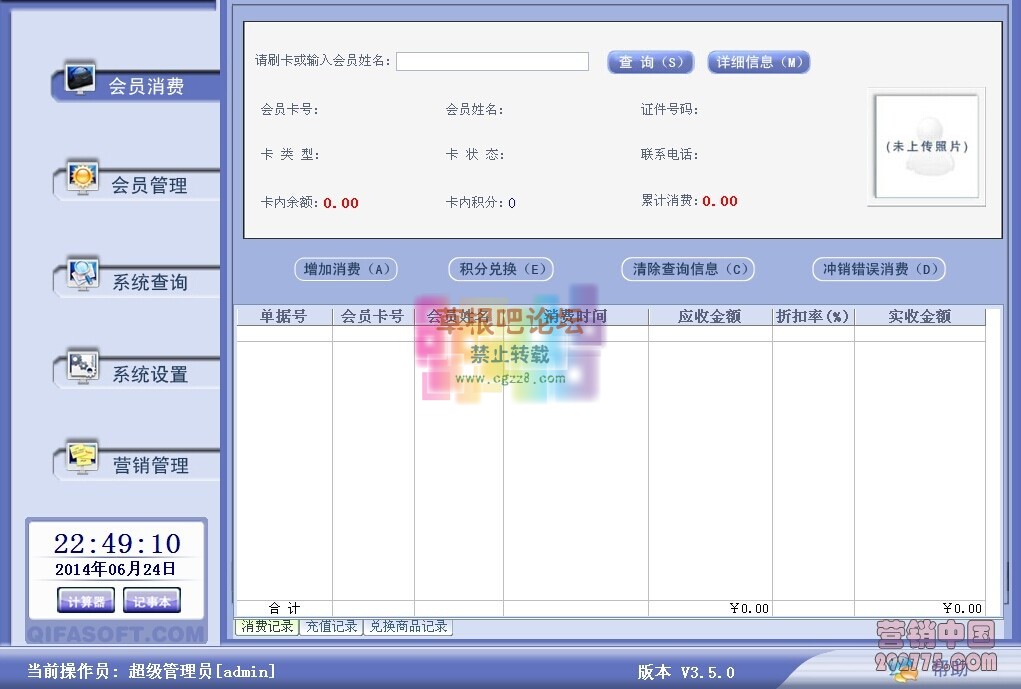
Task: Click the 未上传照片 photo placeholder
Action: (x=926, y=147)
